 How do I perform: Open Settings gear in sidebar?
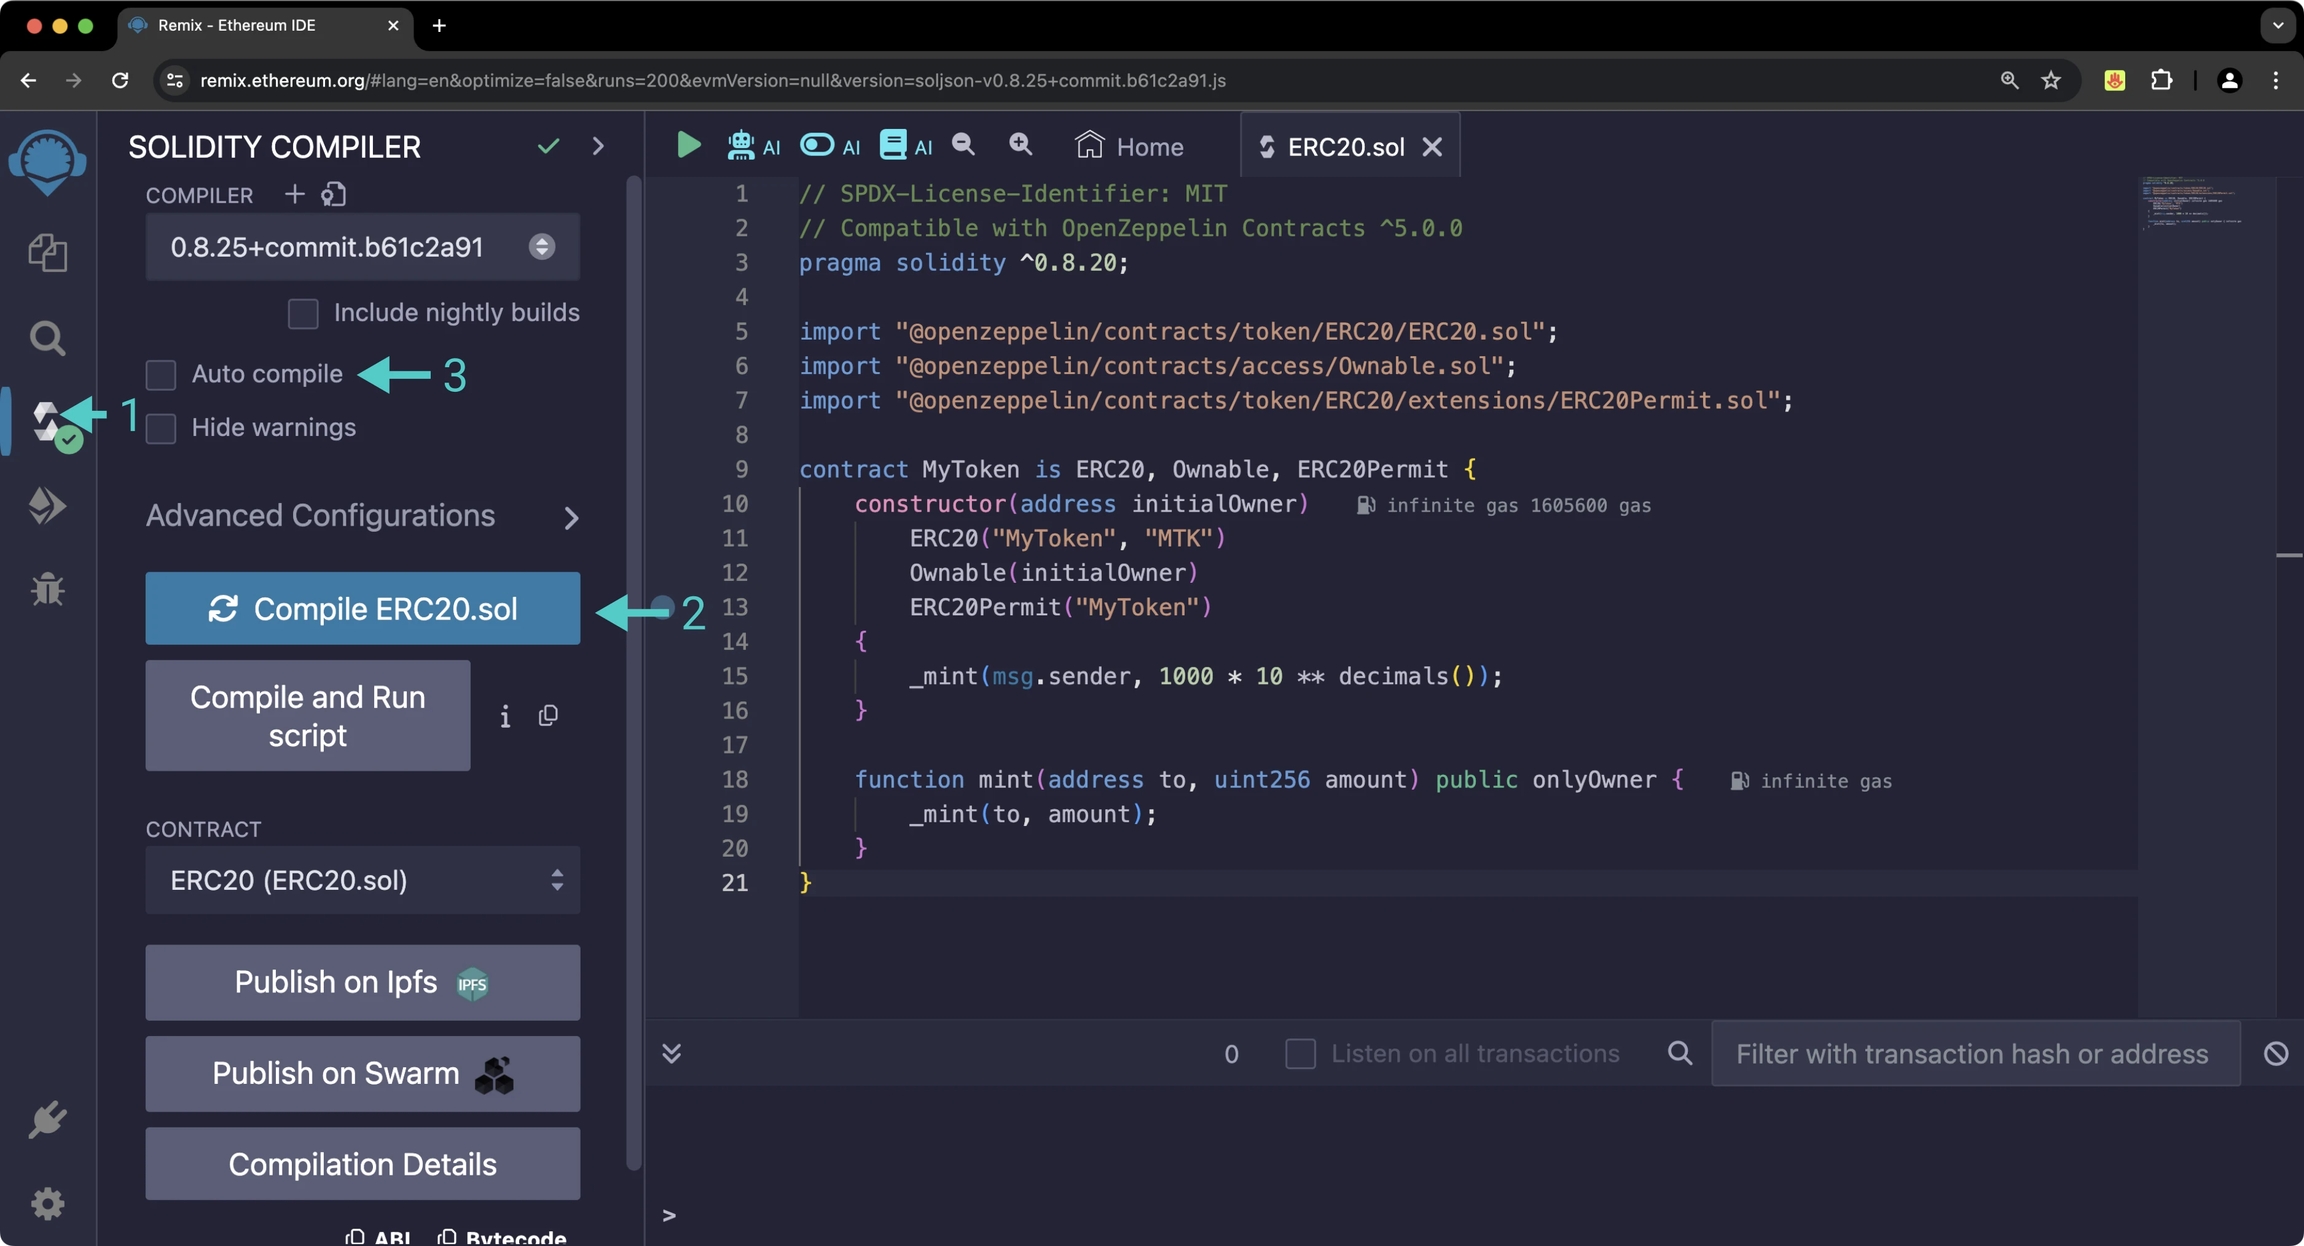click(x=47, y=1203)
